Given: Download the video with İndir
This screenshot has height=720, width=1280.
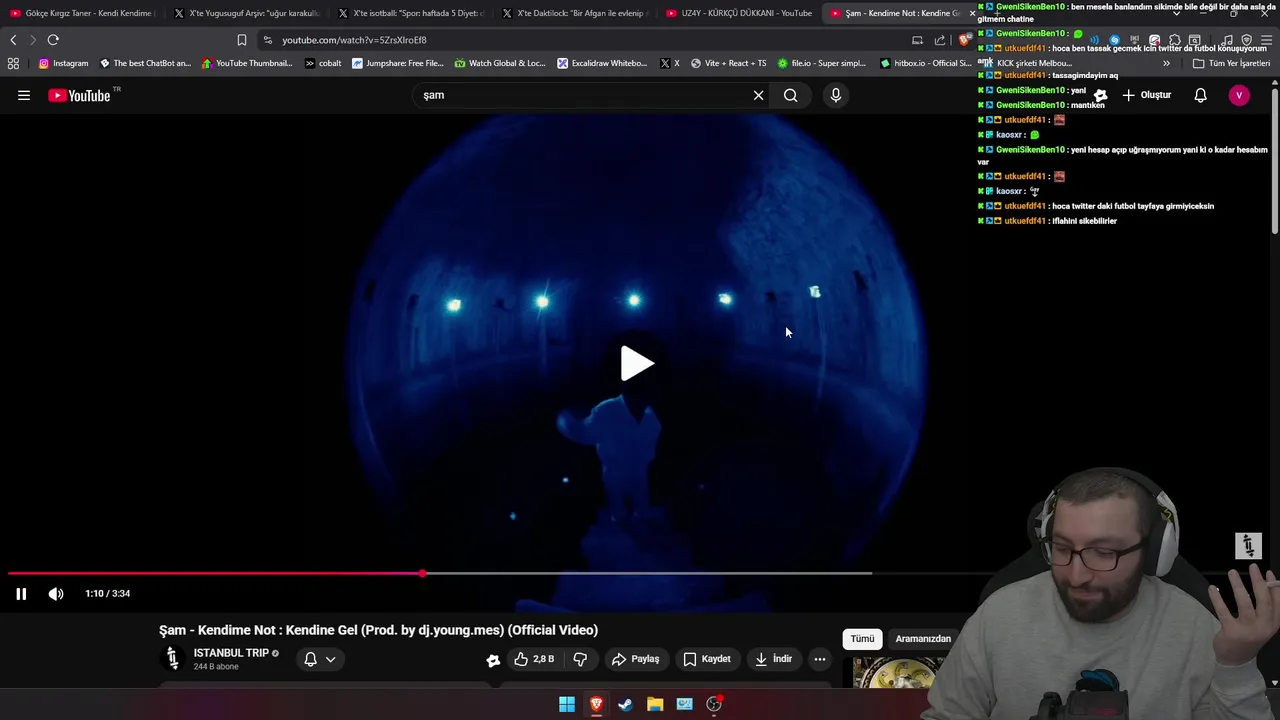Looking at the screenshot, I should (x=773, y=659).
